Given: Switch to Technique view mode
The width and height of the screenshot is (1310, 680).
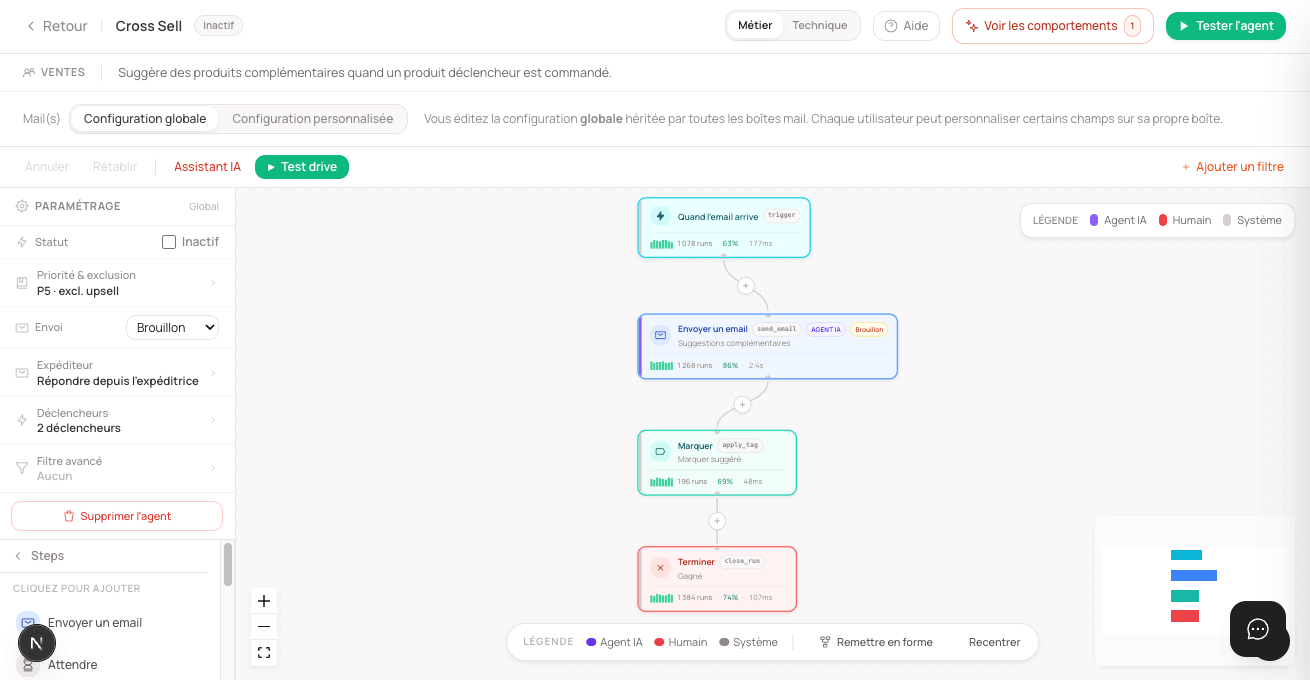Looking at the screenshot, I should pyautogui.click(x=820, y=26).
